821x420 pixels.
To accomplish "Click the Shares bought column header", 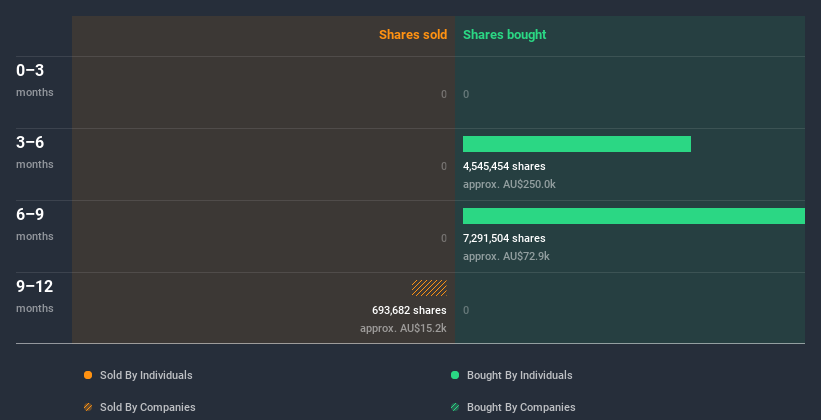I will coord(504,35).
